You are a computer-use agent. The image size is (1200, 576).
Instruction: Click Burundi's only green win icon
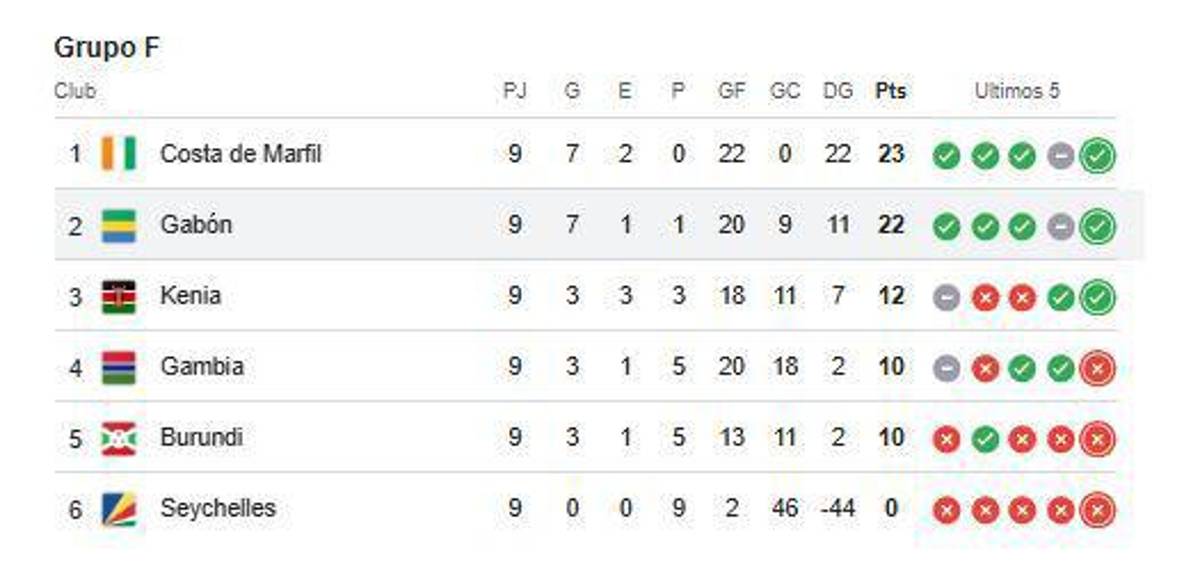[985, 440]
